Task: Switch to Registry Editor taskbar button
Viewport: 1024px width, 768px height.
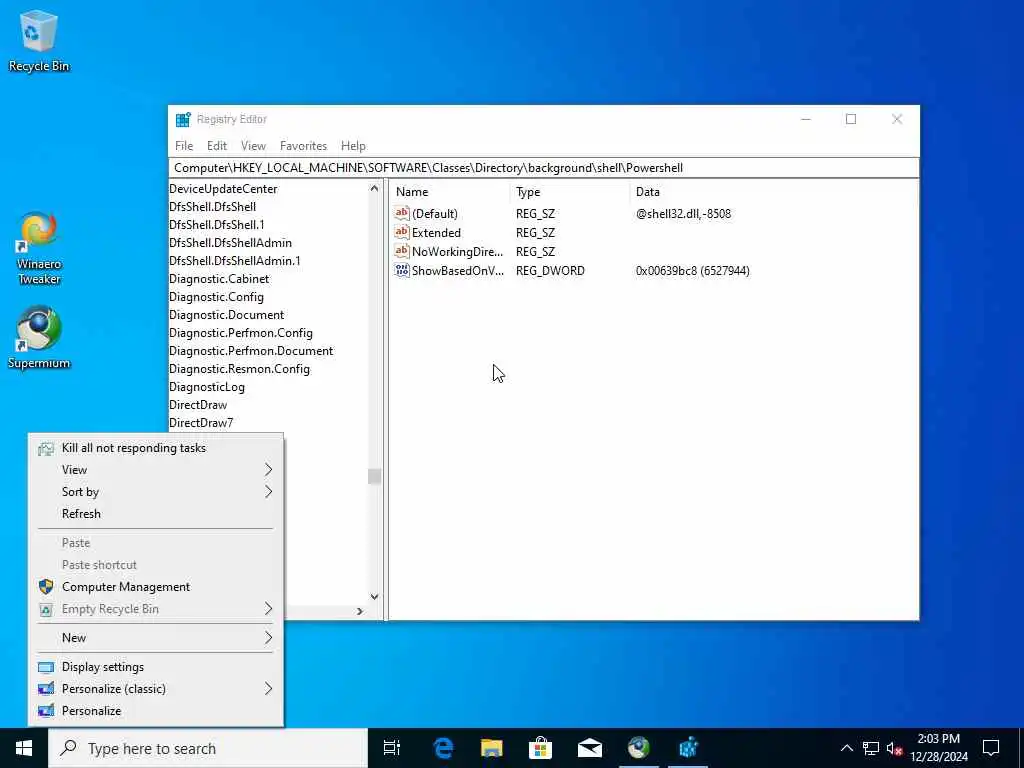Action: coord(688,748)
